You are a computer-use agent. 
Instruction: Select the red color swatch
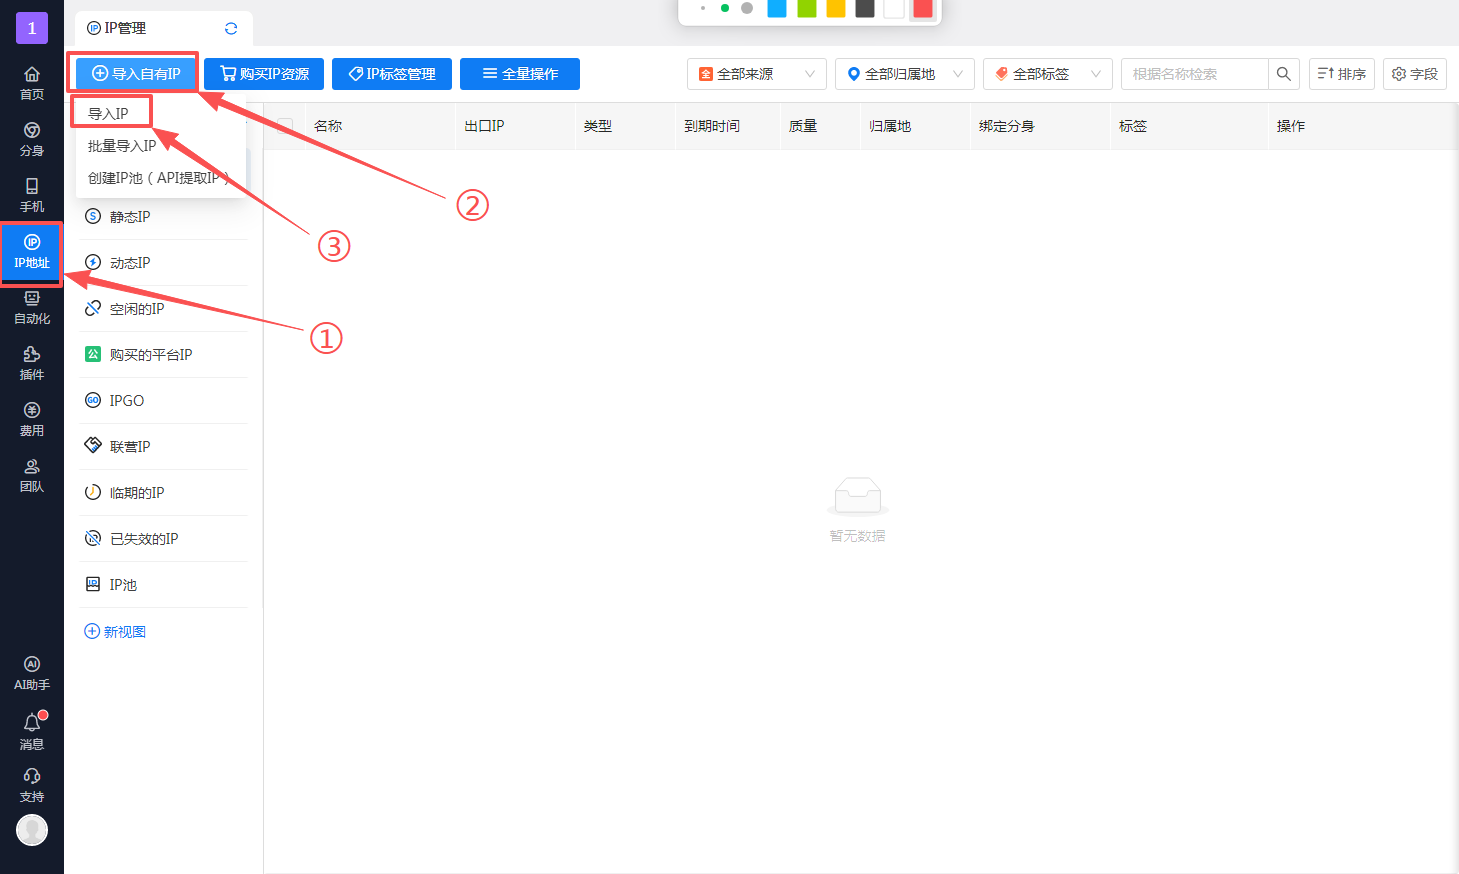pyautogui.click(x=922, y=8)
